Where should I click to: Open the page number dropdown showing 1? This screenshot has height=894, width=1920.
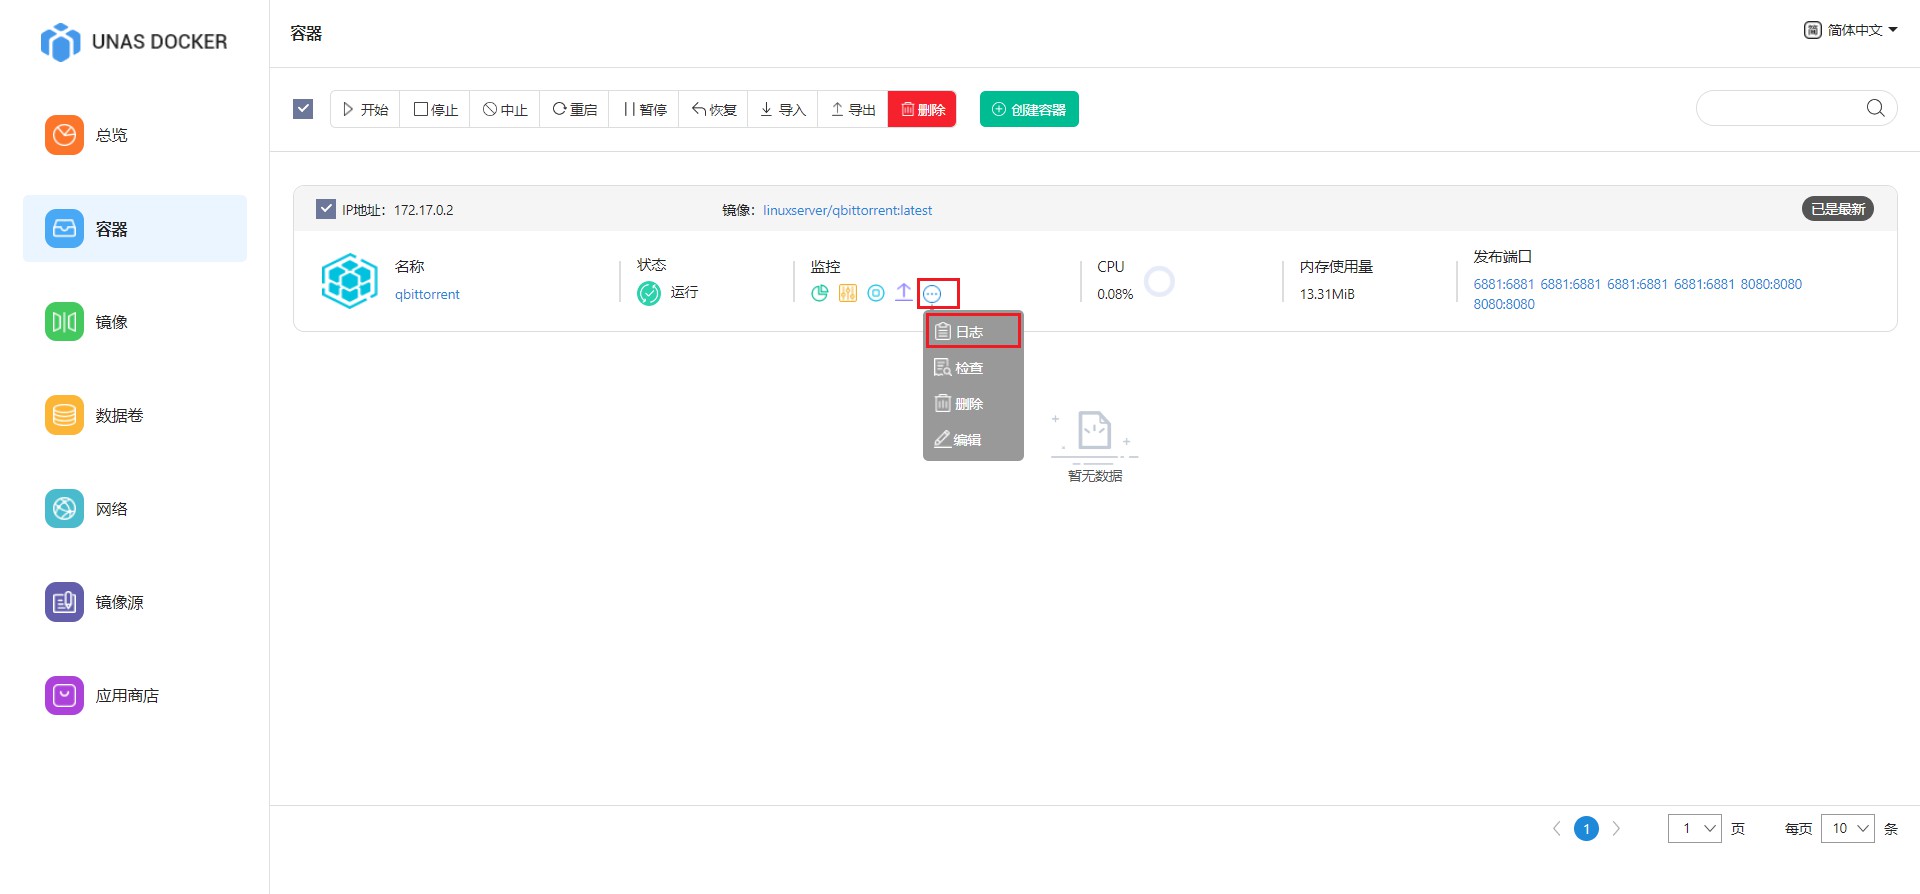[1694, 828]
